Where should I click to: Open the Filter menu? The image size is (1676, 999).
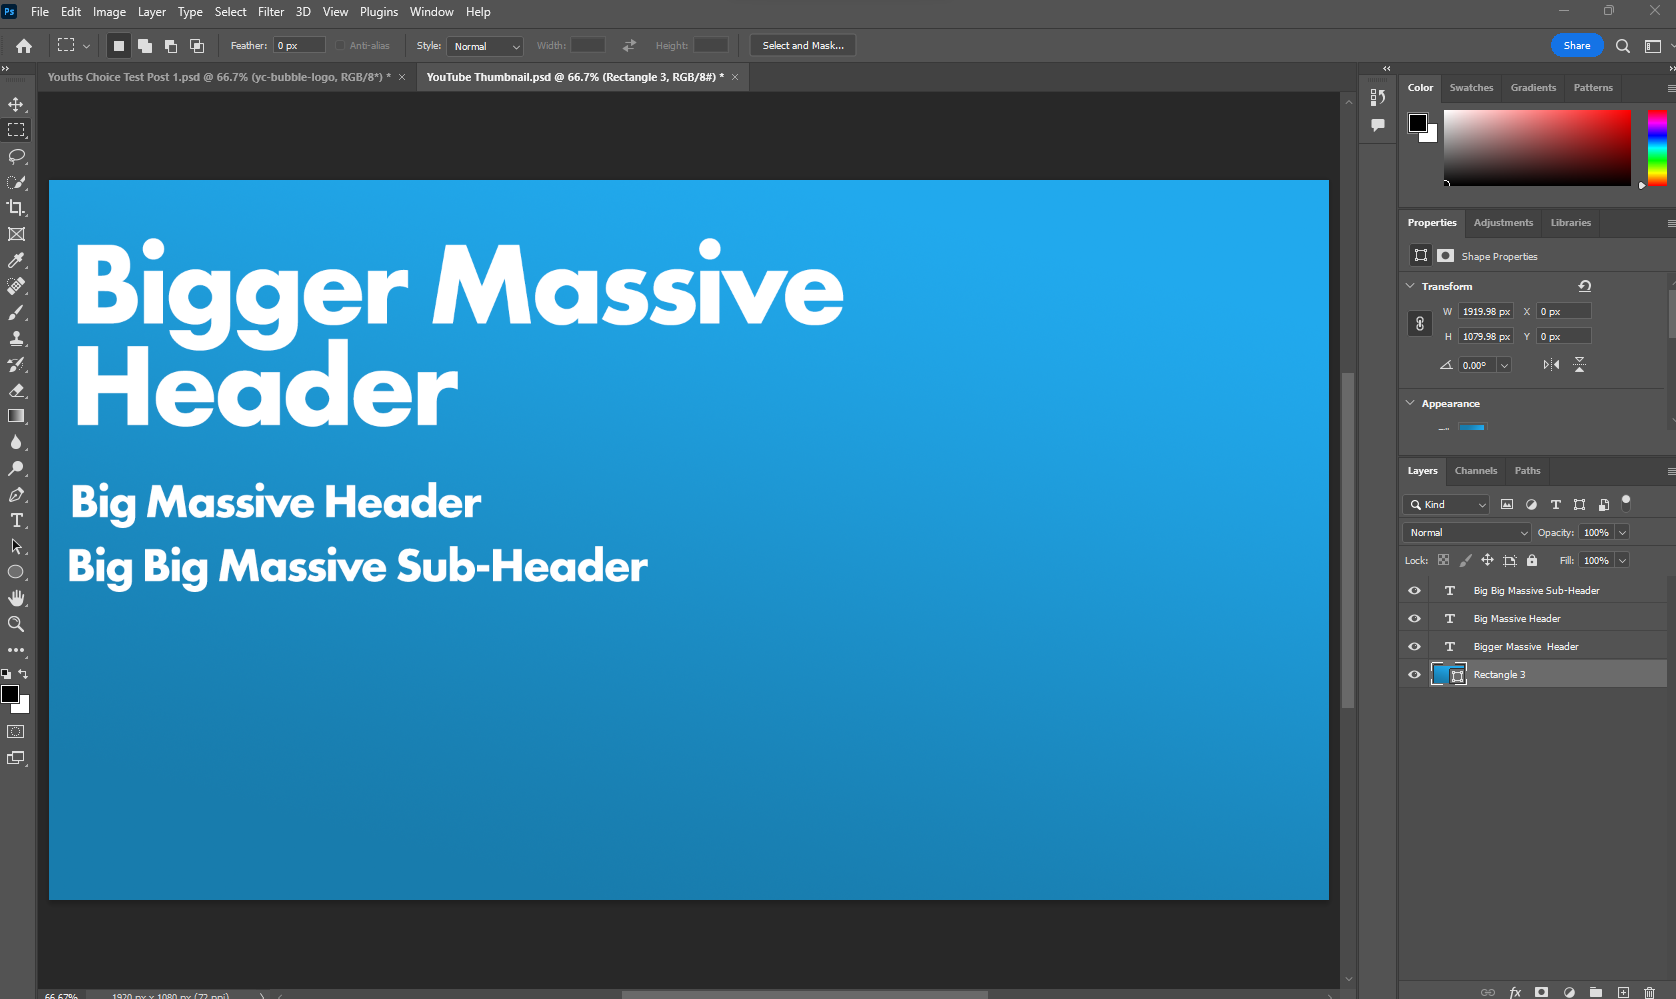tap(271, 12)
